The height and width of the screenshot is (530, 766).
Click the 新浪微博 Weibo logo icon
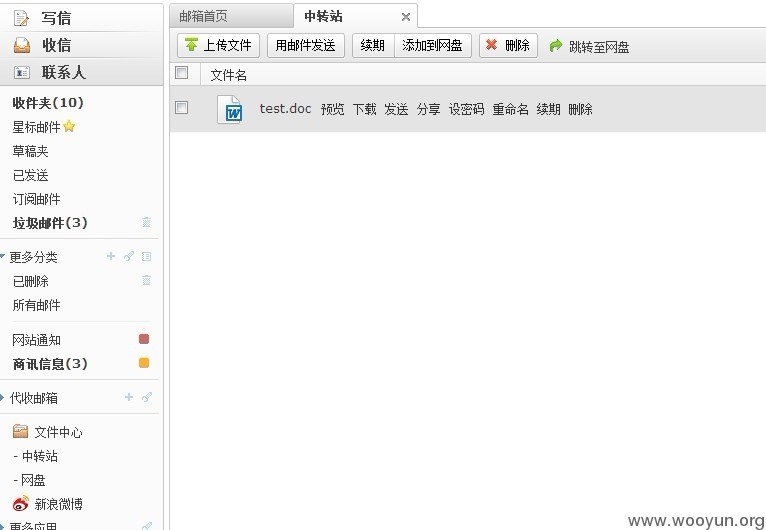click(x=21, y=503)
